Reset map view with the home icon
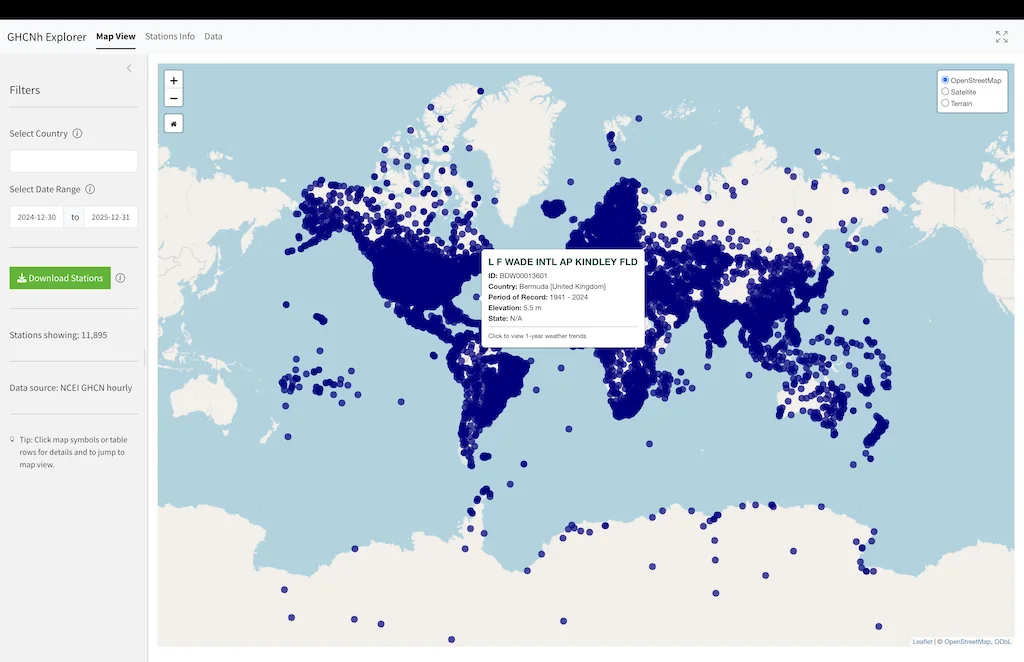This screenshot has width=1024, height=662. click(x=174, y=122)
